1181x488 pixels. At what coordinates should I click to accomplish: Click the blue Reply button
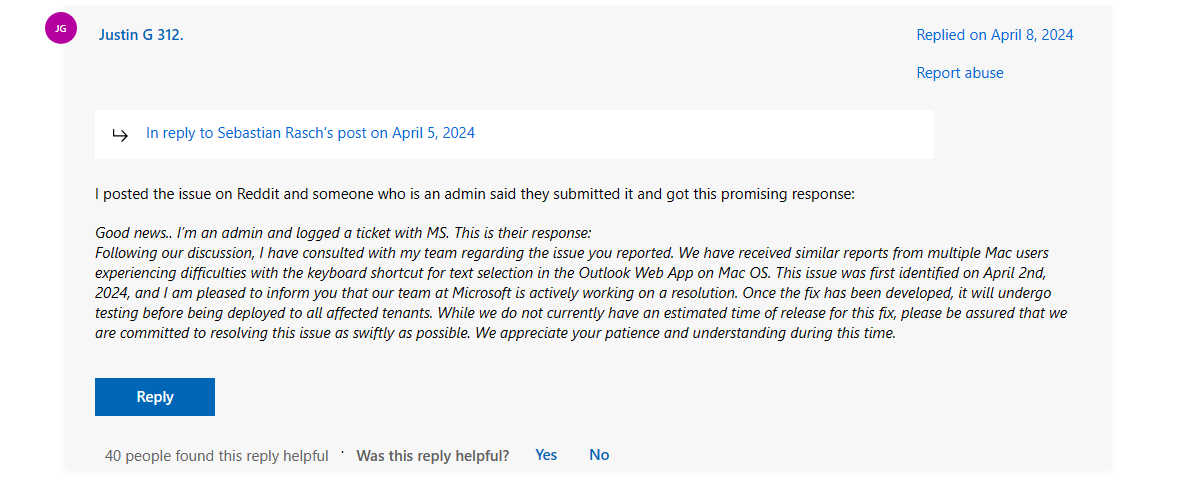click(155, 397)
